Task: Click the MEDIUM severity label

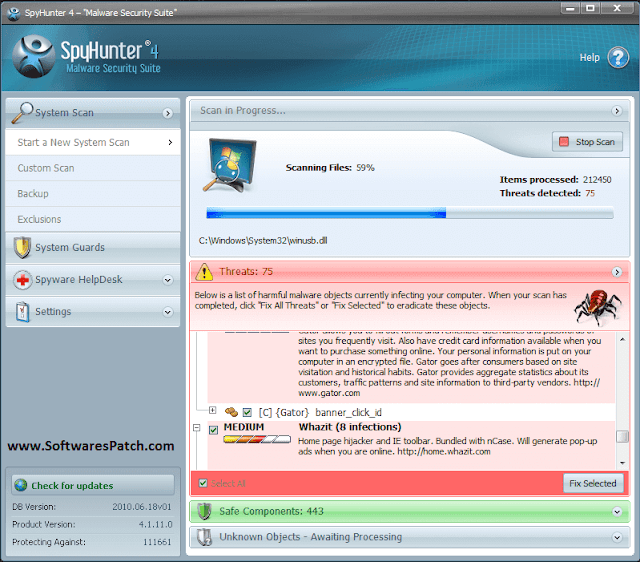Action: point(244,427)
